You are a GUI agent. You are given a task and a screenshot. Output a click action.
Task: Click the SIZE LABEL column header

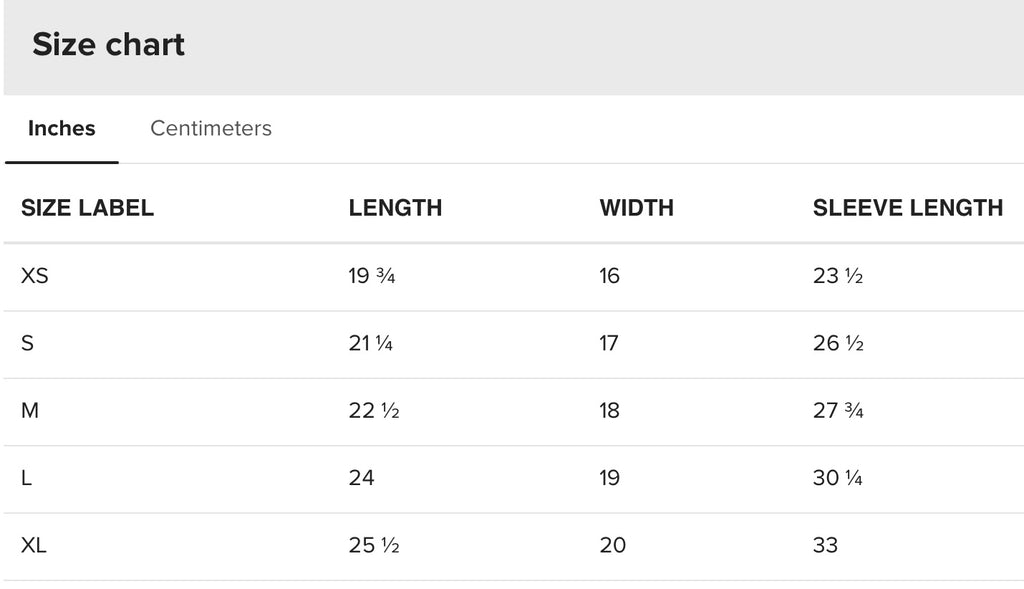[x=88, y=208]
